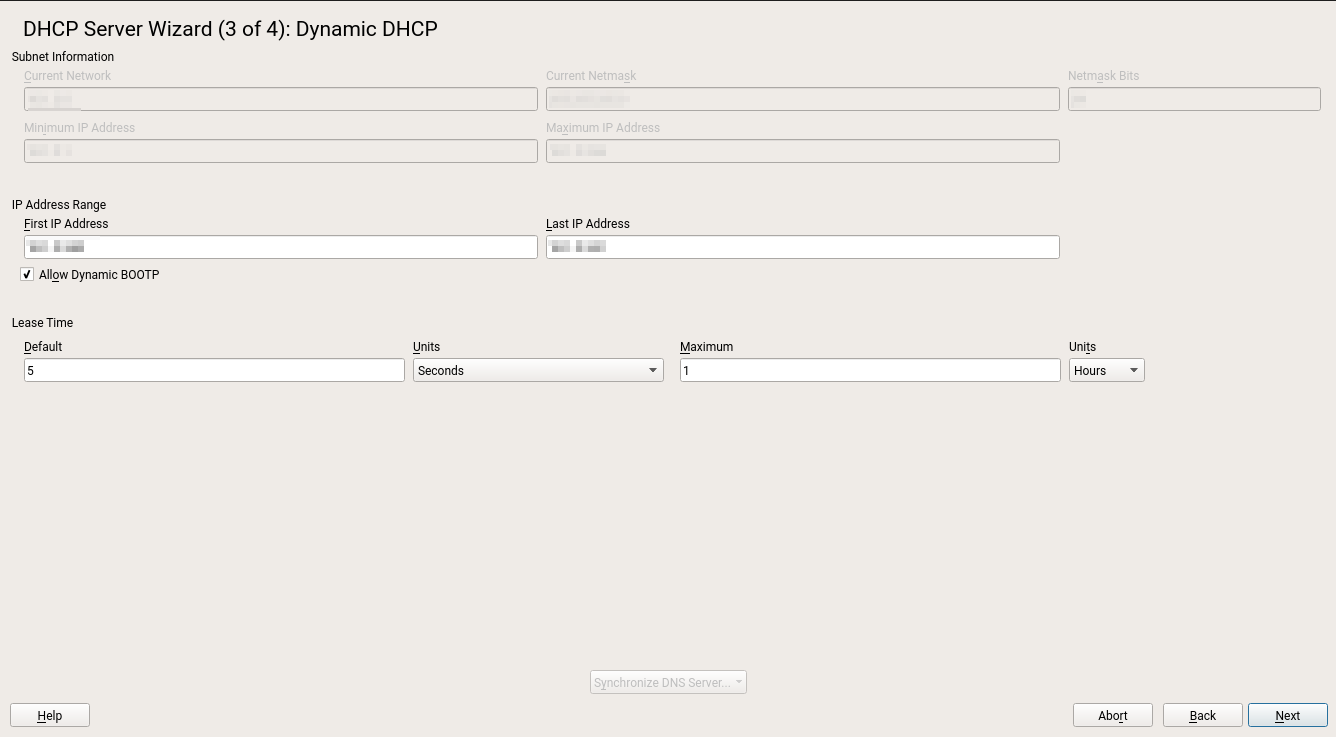Click the Maximum IP Address field
The height and width of the screenshot is (737, 1336).
tap(802, 150)
